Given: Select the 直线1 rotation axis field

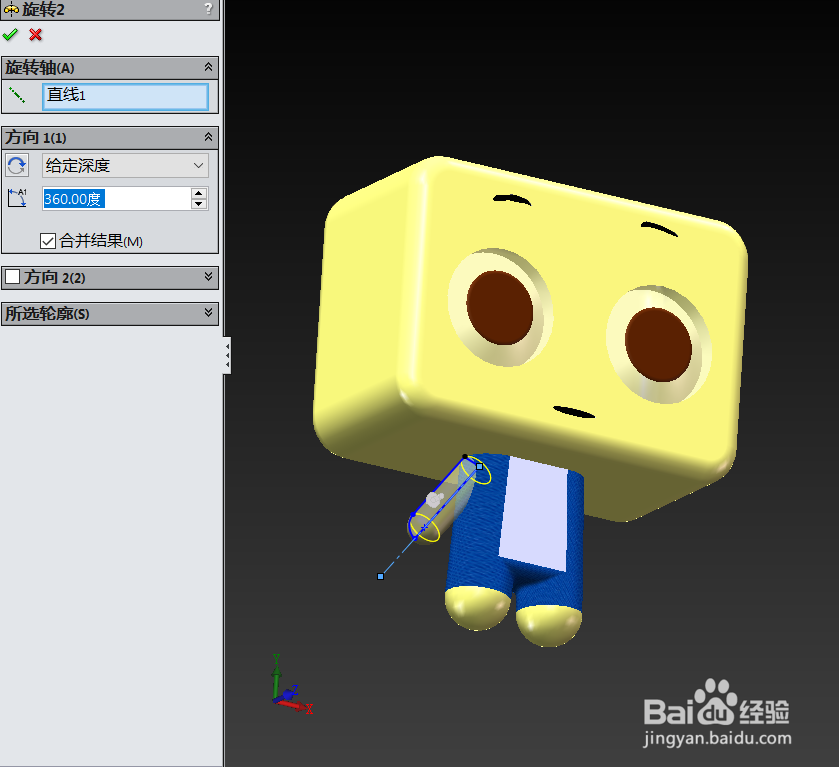Looking at the screenshot, I should tap(125, 96).
